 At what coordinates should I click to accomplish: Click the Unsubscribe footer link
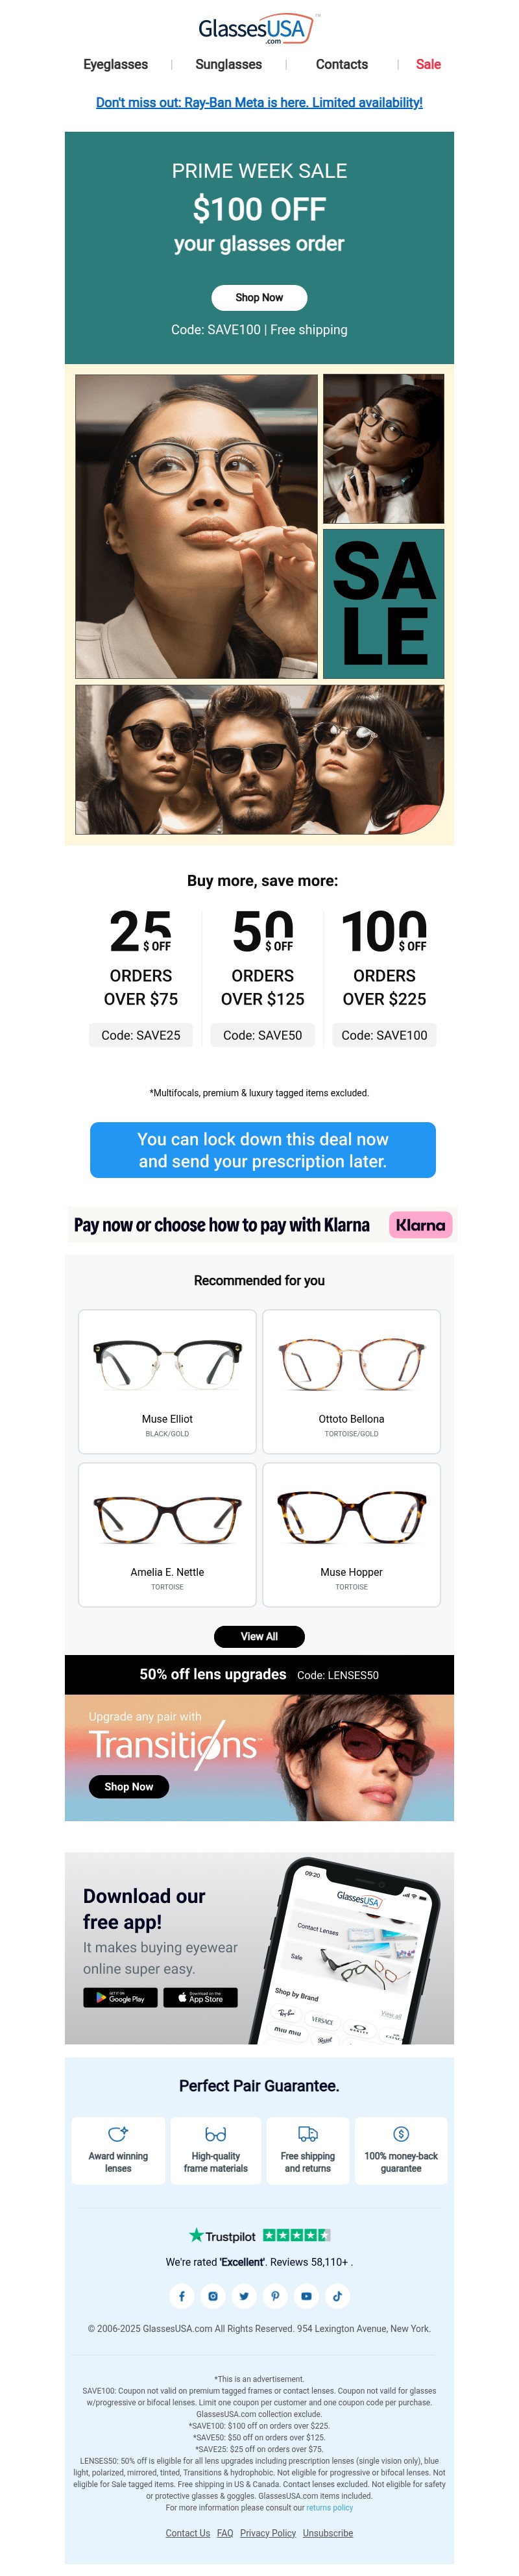coord(328,2533)
